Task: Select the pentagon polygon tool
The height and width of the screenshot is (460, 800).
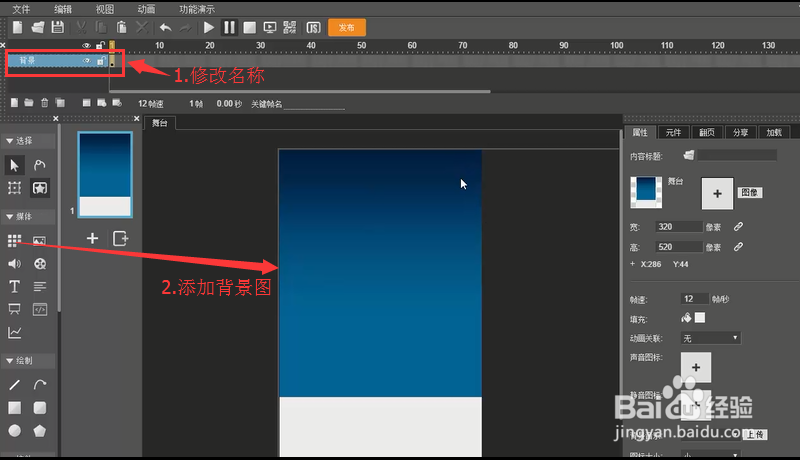Action: point(40,431)
